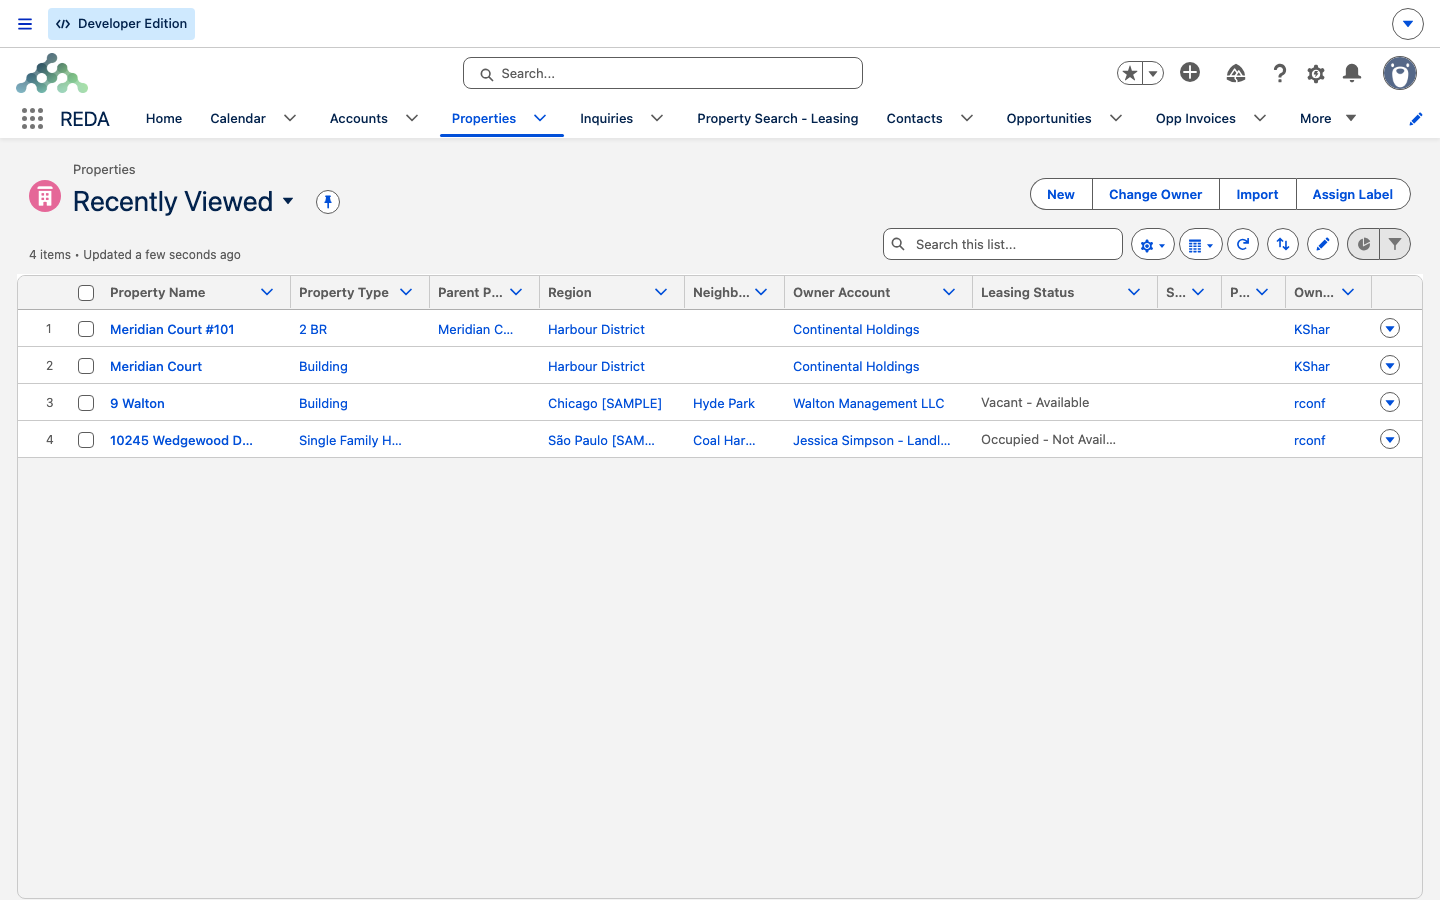Expand the Opp Invoices tab chevron
Viewport: 1440px width, 900px height.
pos(1260,118)
